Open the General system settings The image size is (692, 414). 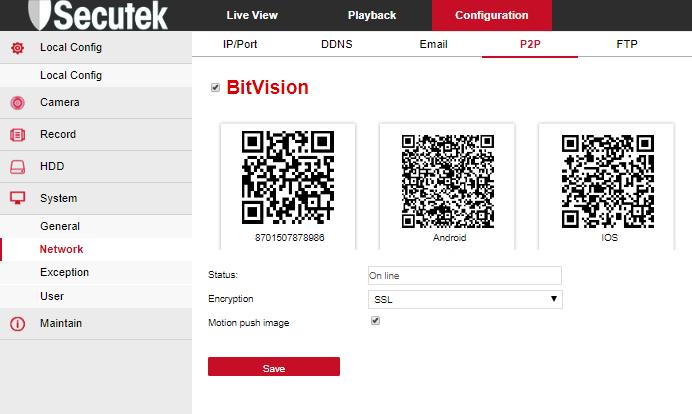tap(96, 226)
